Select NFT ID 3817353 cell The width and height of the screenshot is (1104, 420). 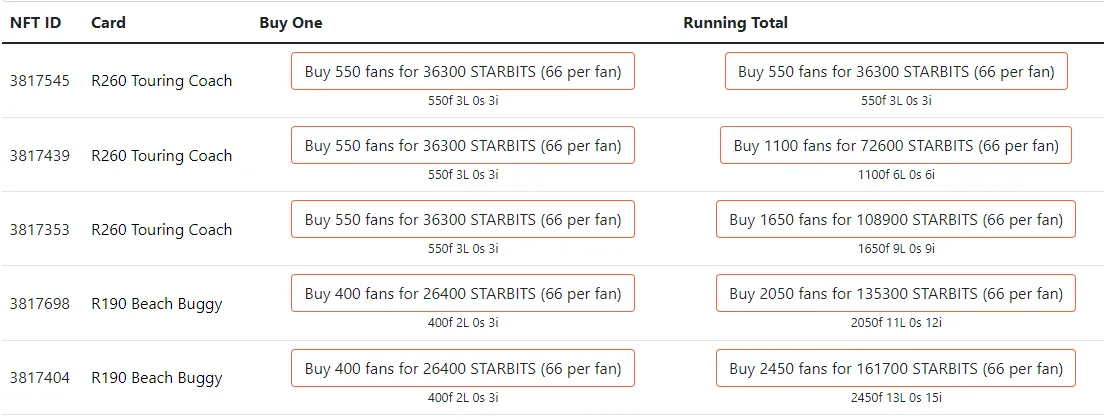39,229
